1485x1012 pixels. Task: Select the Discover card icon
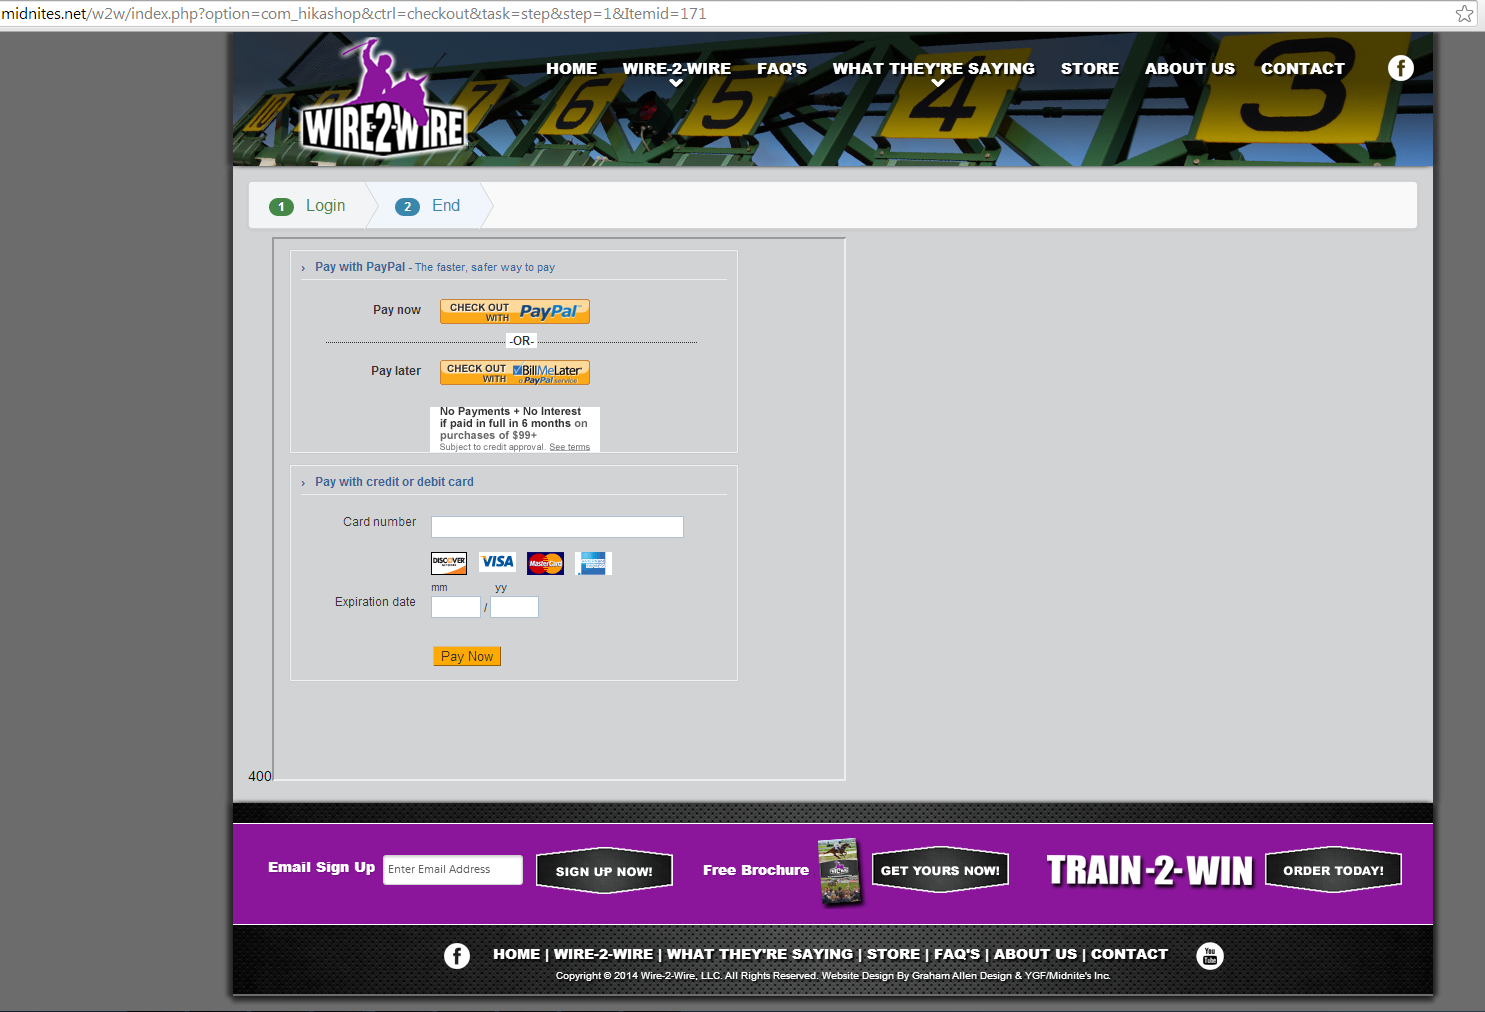coord(449,563)
